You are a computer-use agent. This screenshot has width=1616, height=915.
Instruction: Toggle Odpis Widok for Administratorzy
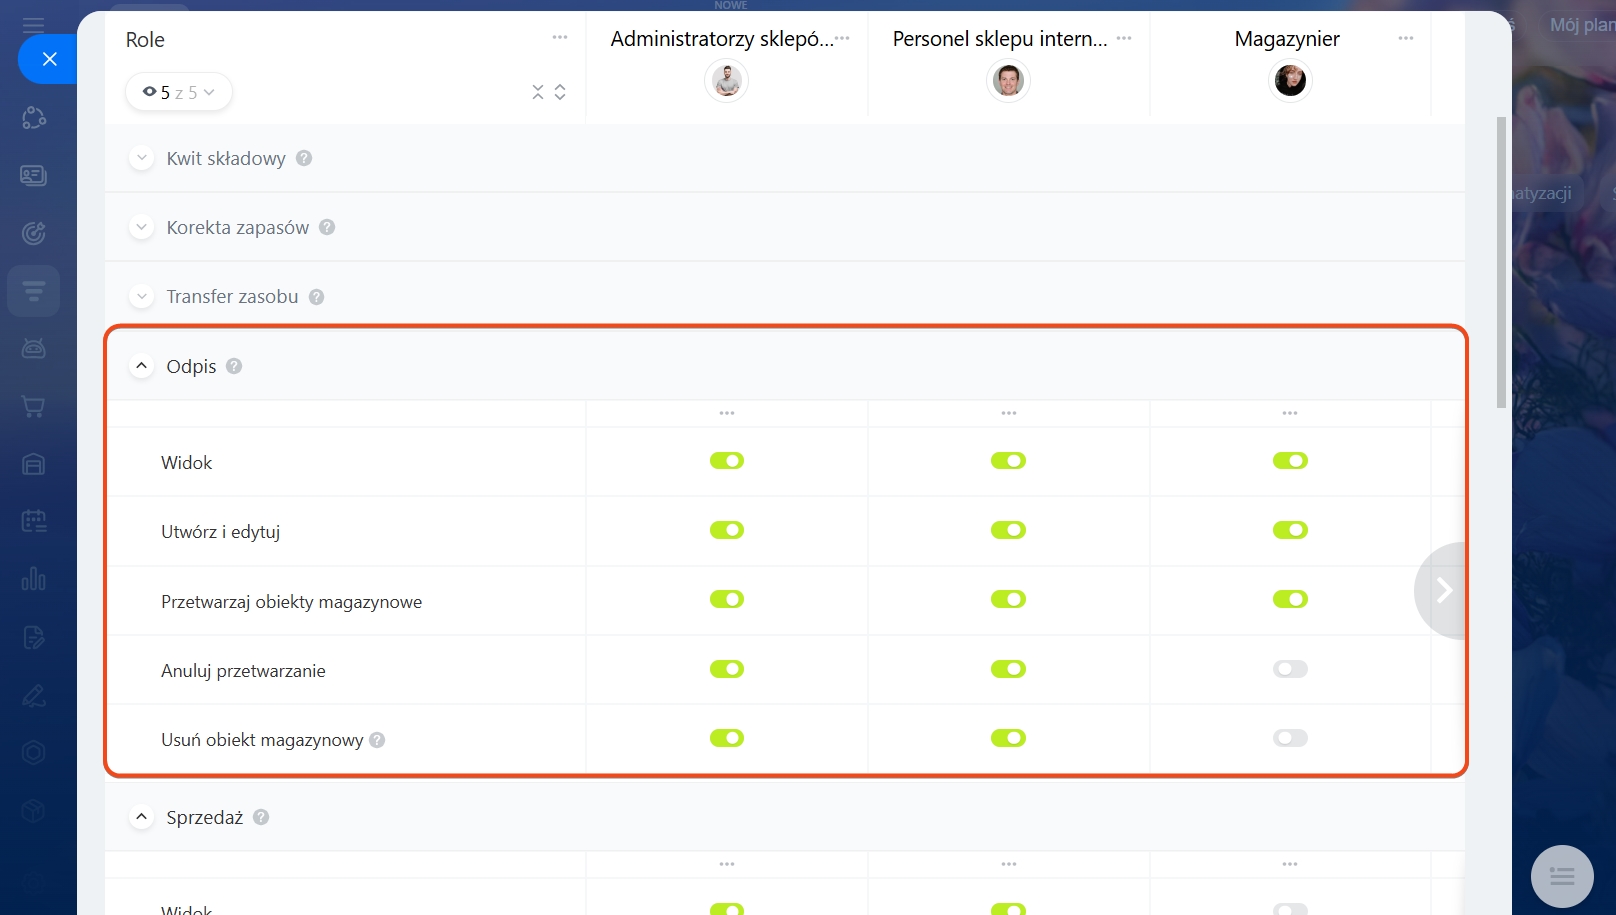pos(727,461)
